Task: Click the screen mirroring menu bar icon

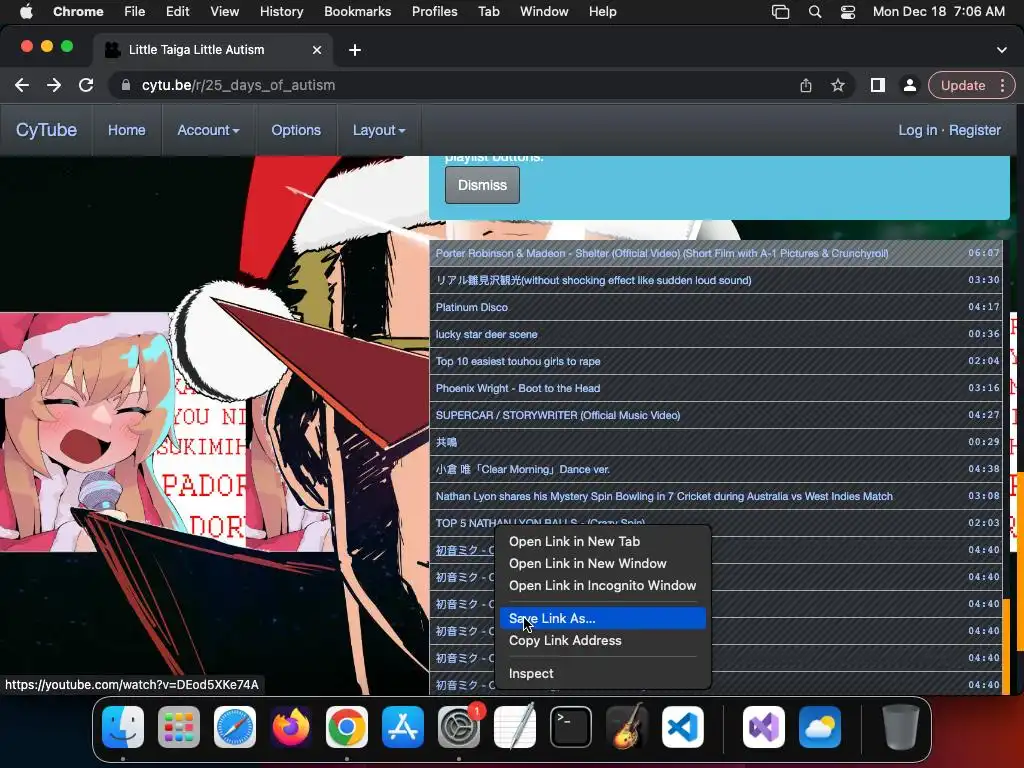Action: pos(780,12)
